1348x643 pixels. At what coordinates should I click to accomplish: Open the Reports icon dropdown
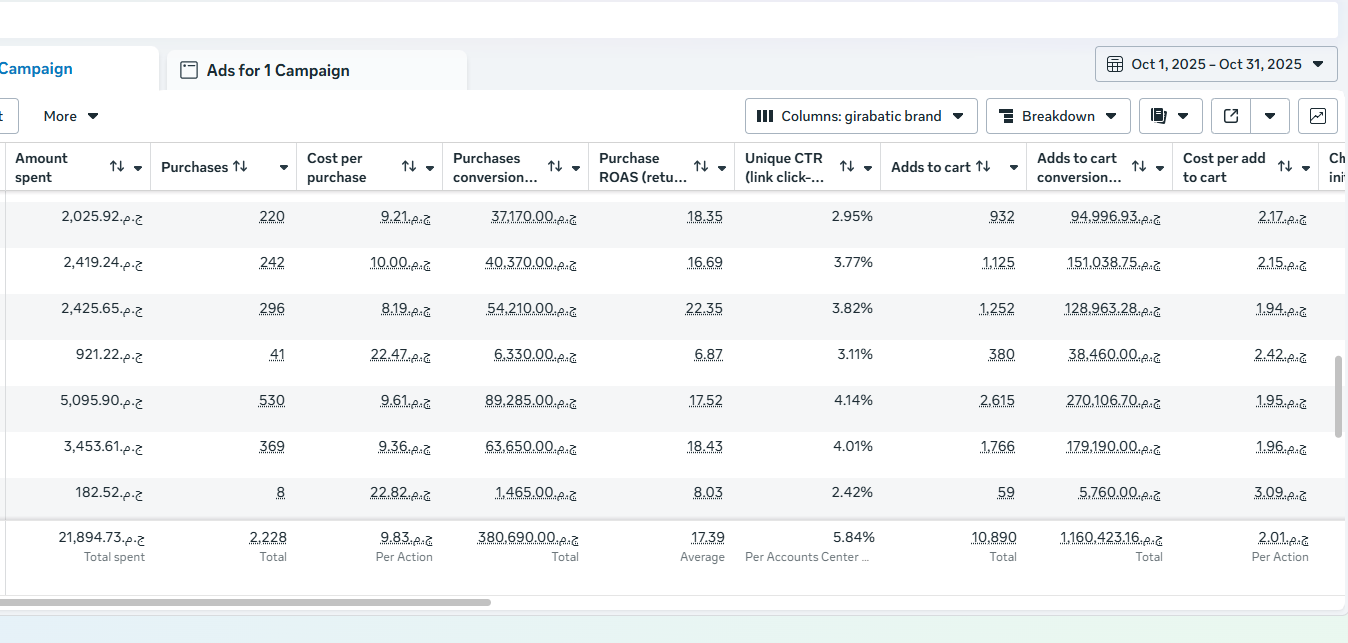coord(1170,116)
